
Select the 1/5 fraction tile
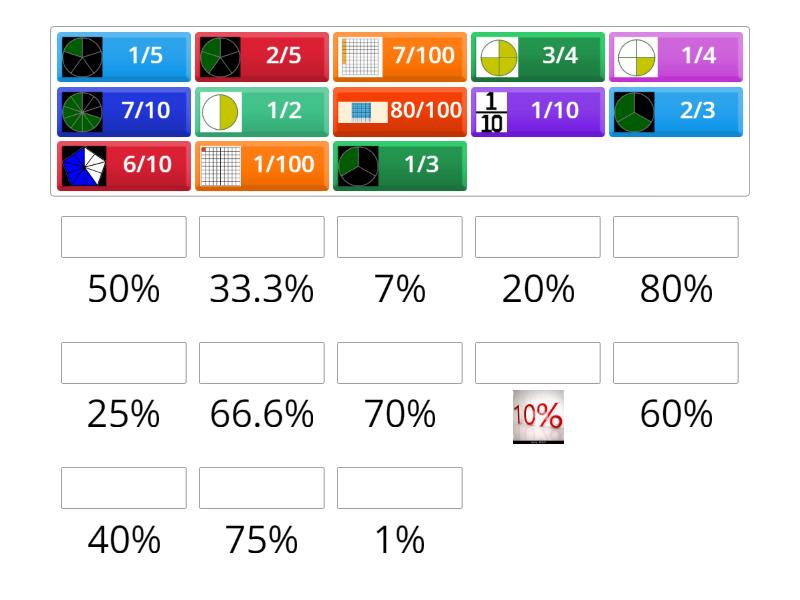click(120, 56)
